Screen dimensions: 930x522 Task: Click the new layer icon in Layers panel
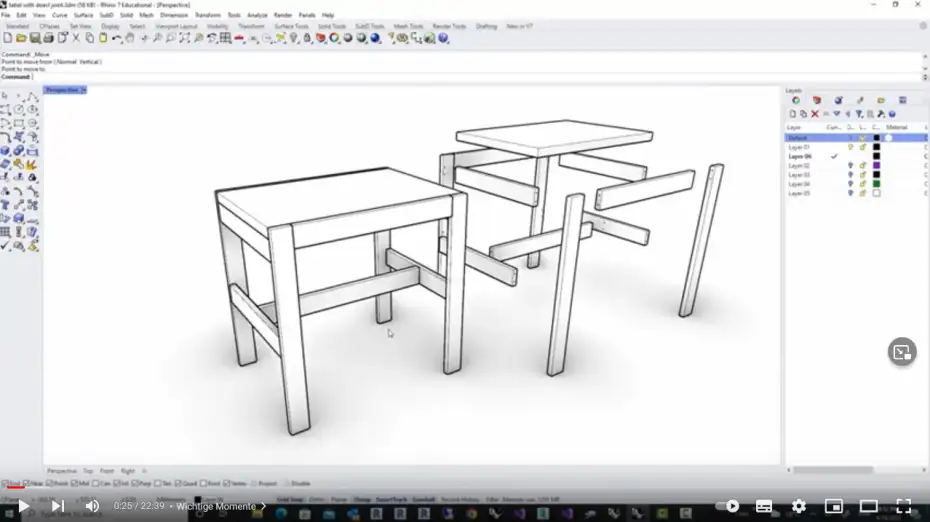click(792, 114)
